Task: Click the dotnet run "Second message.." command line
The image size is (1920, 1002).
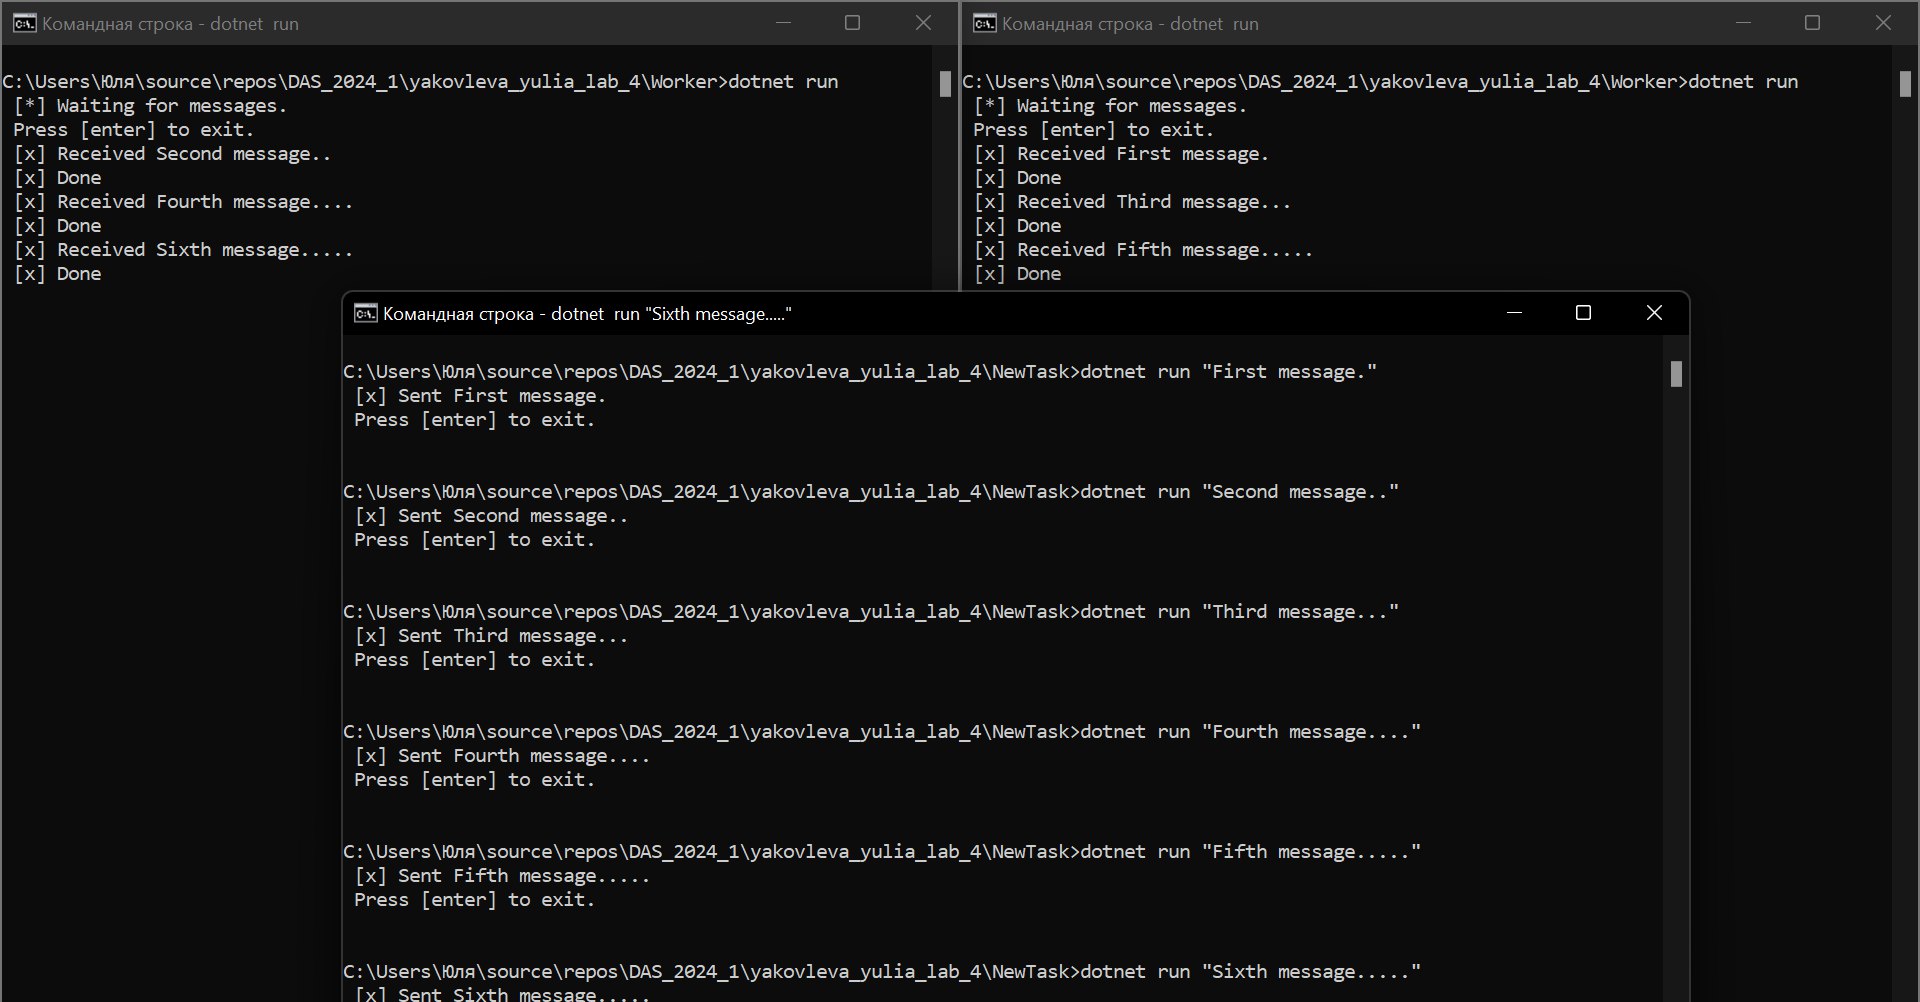Action: (871, 492)
